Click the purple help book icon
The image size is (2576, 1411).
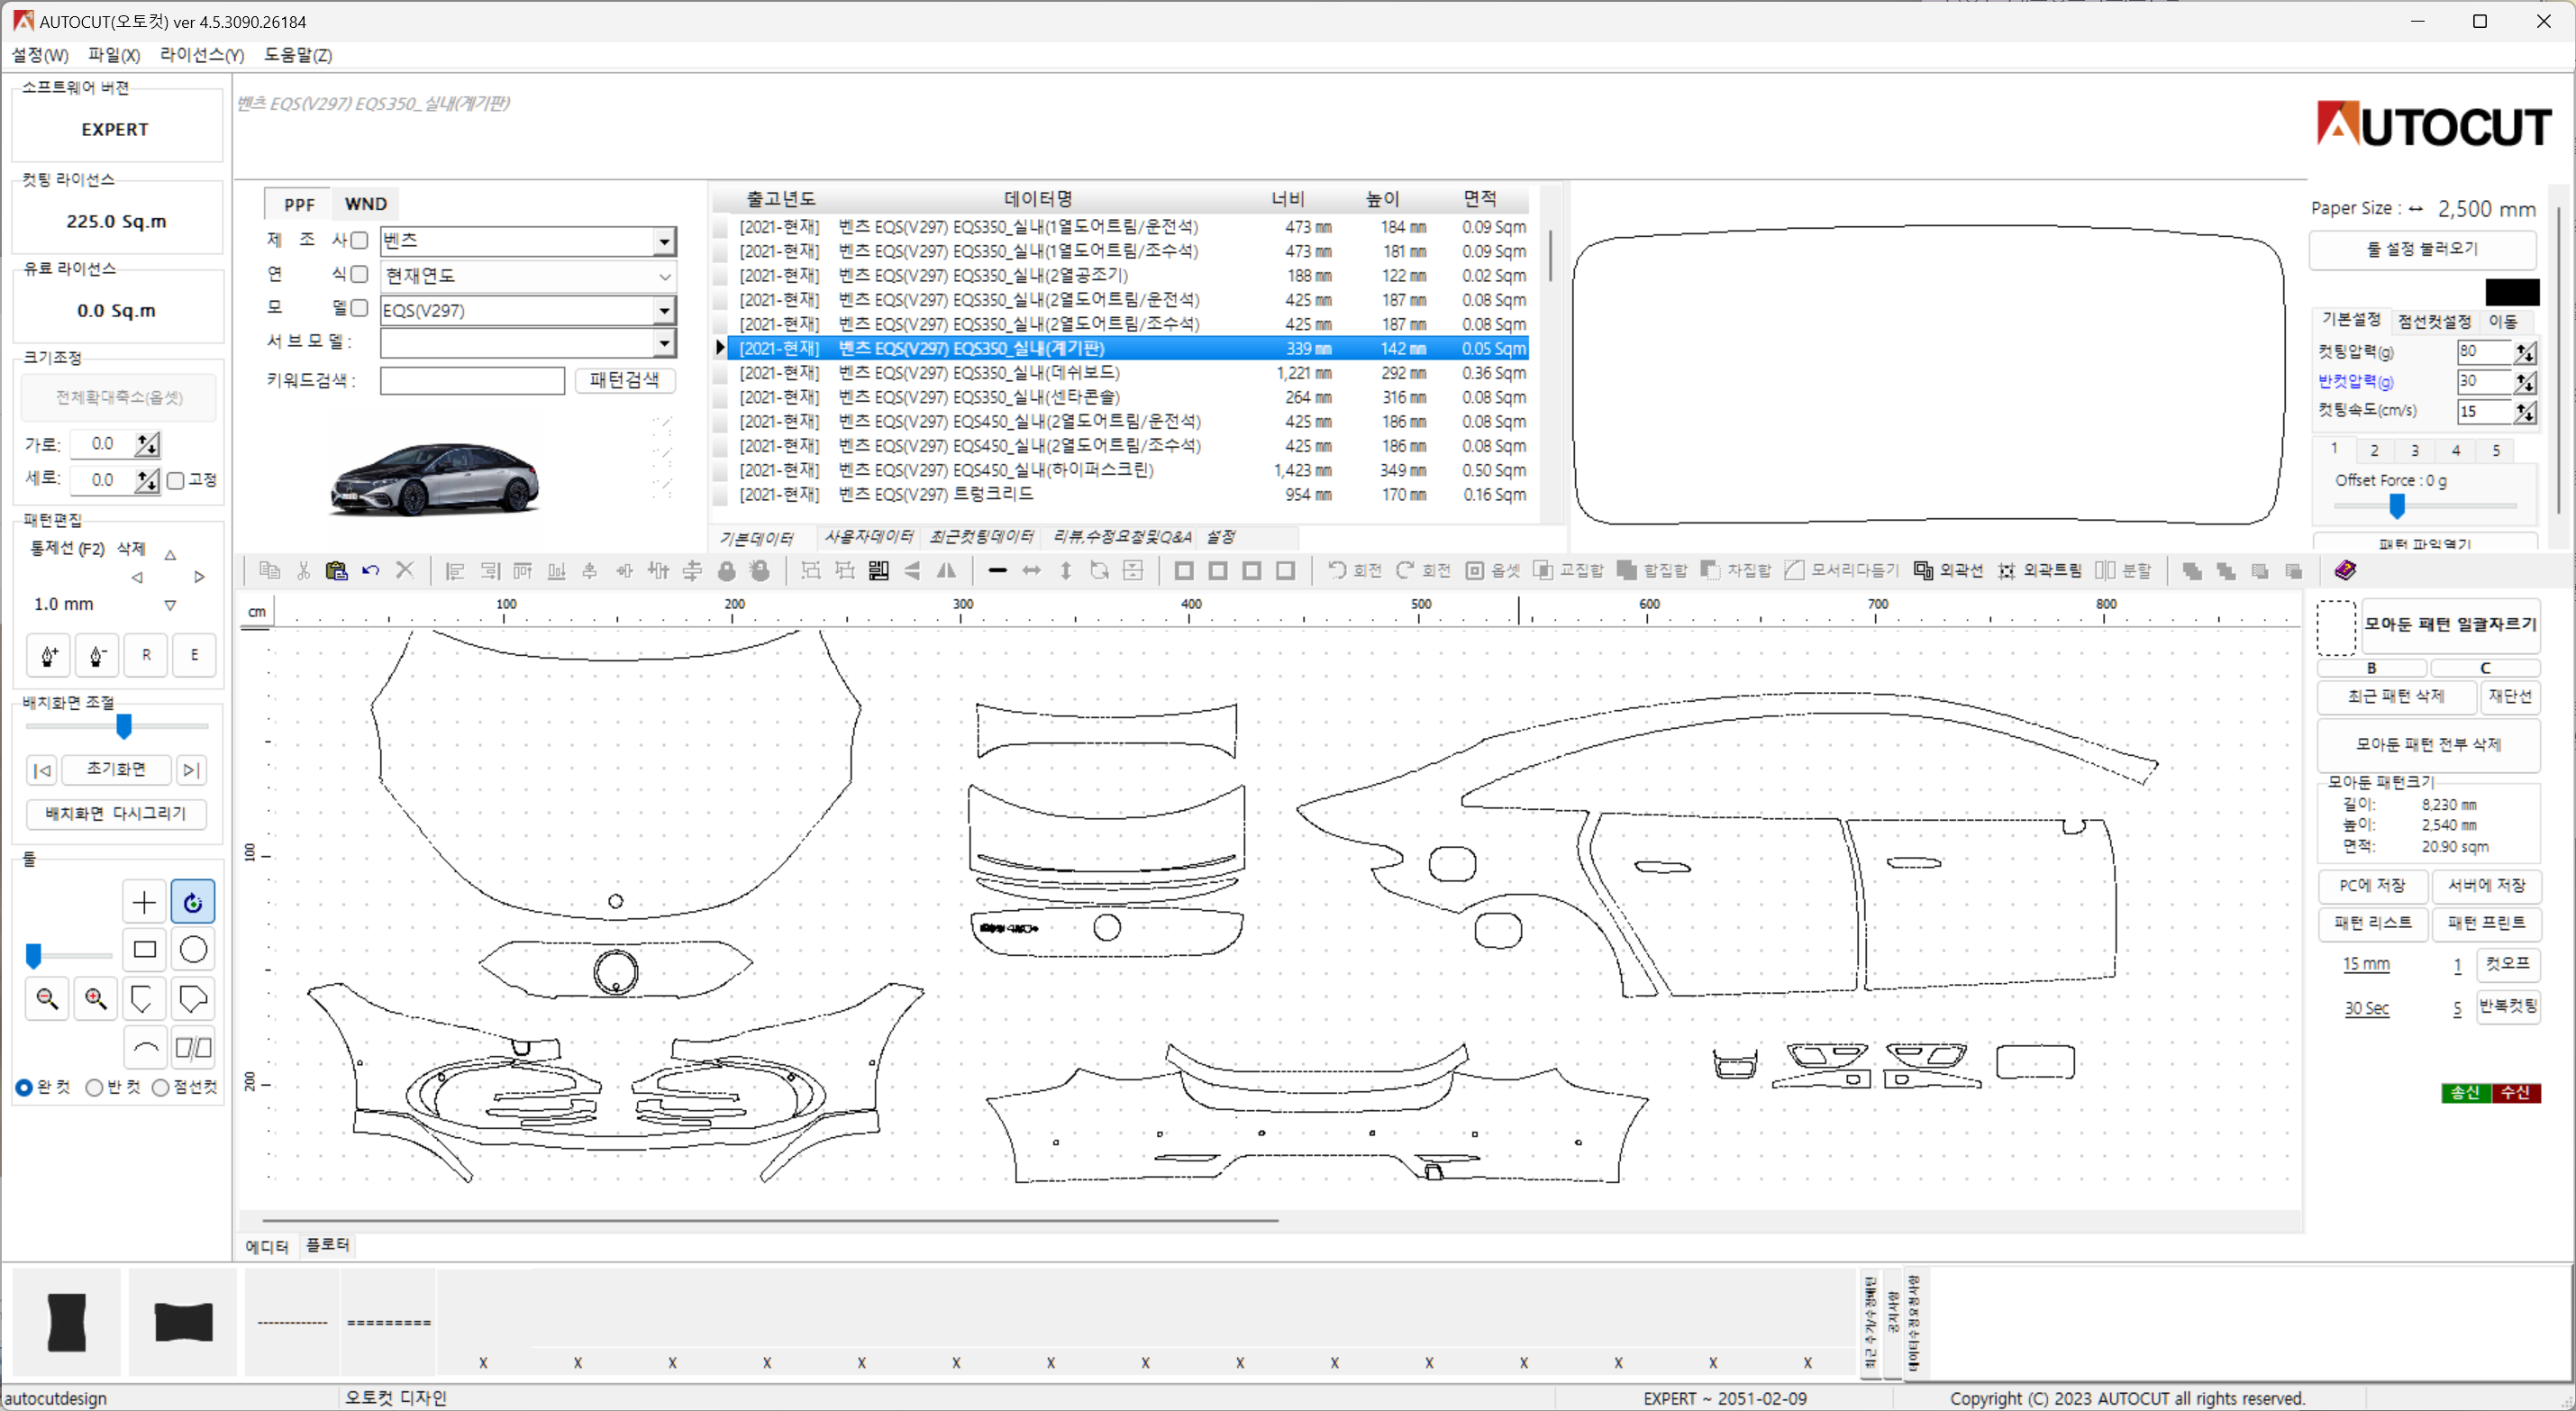tap(2345, 570)
